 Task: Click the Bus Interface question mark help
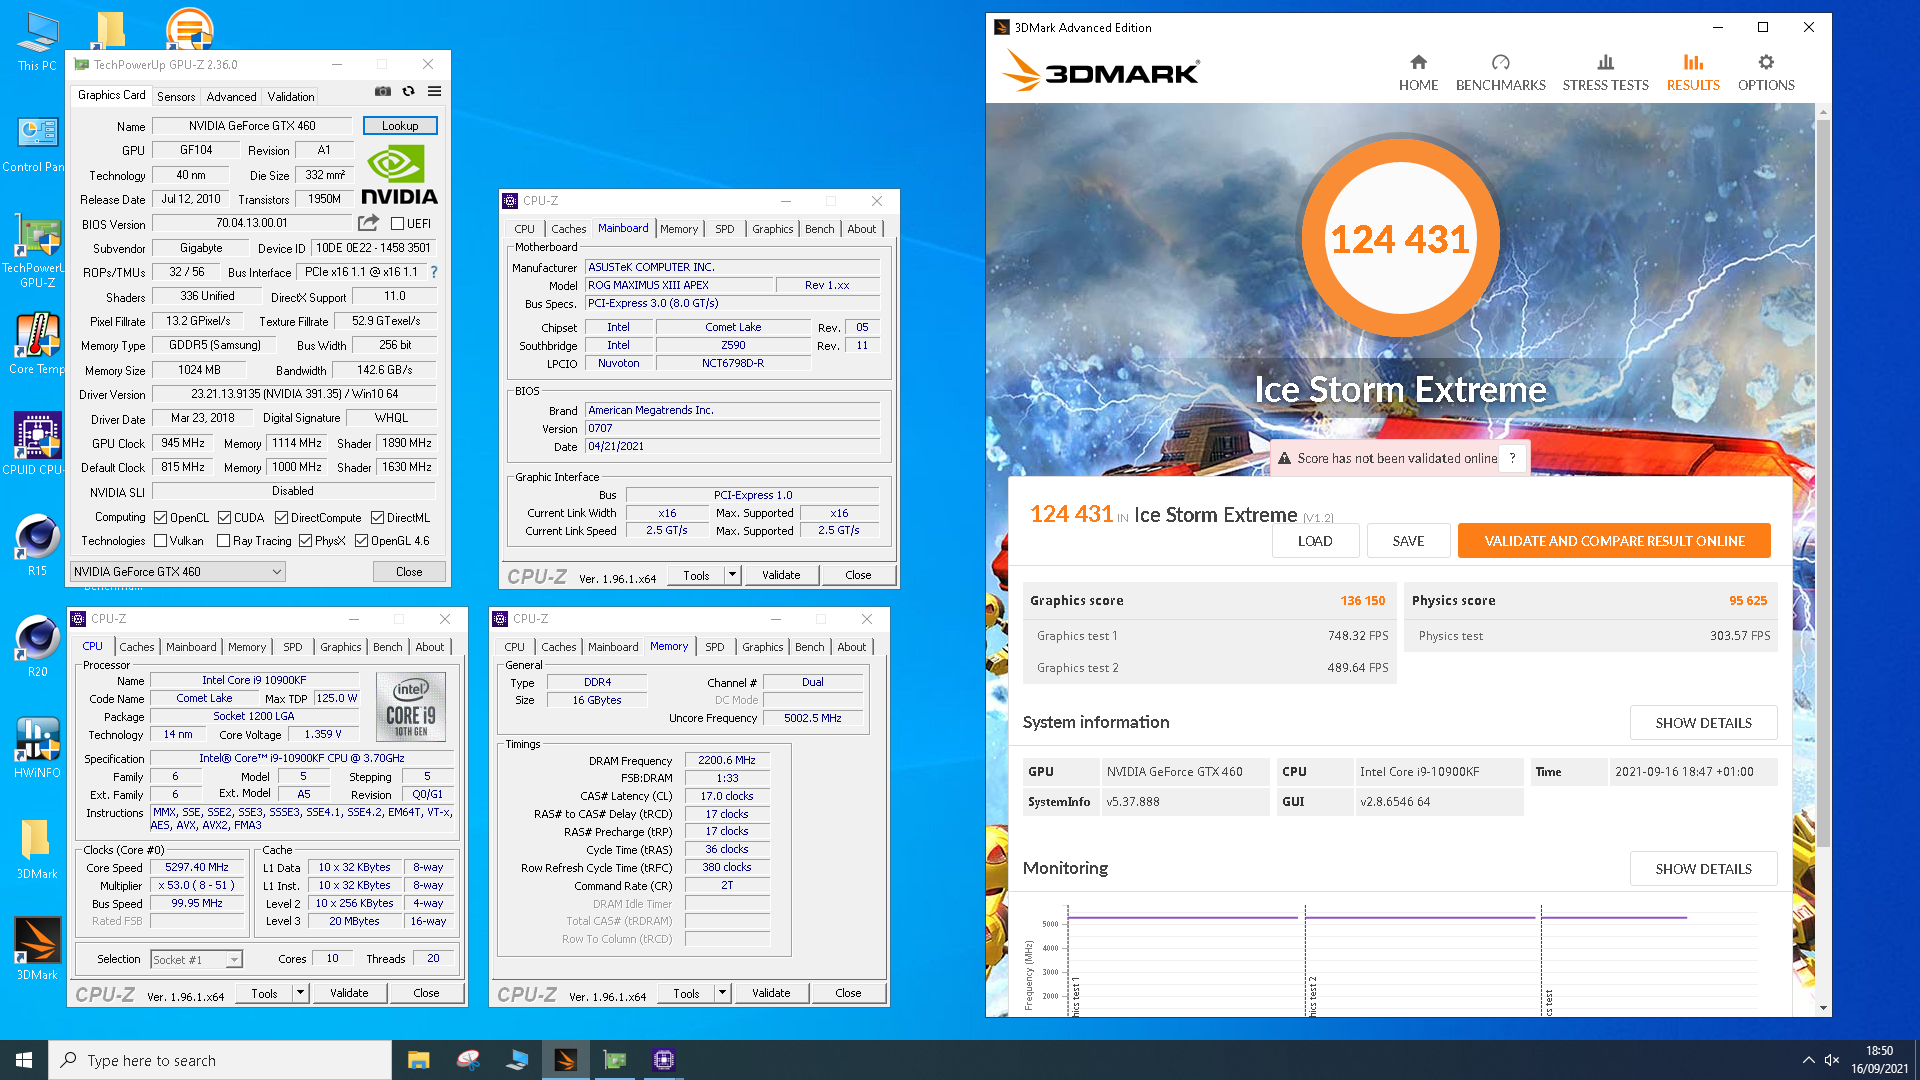coord(433,272)
